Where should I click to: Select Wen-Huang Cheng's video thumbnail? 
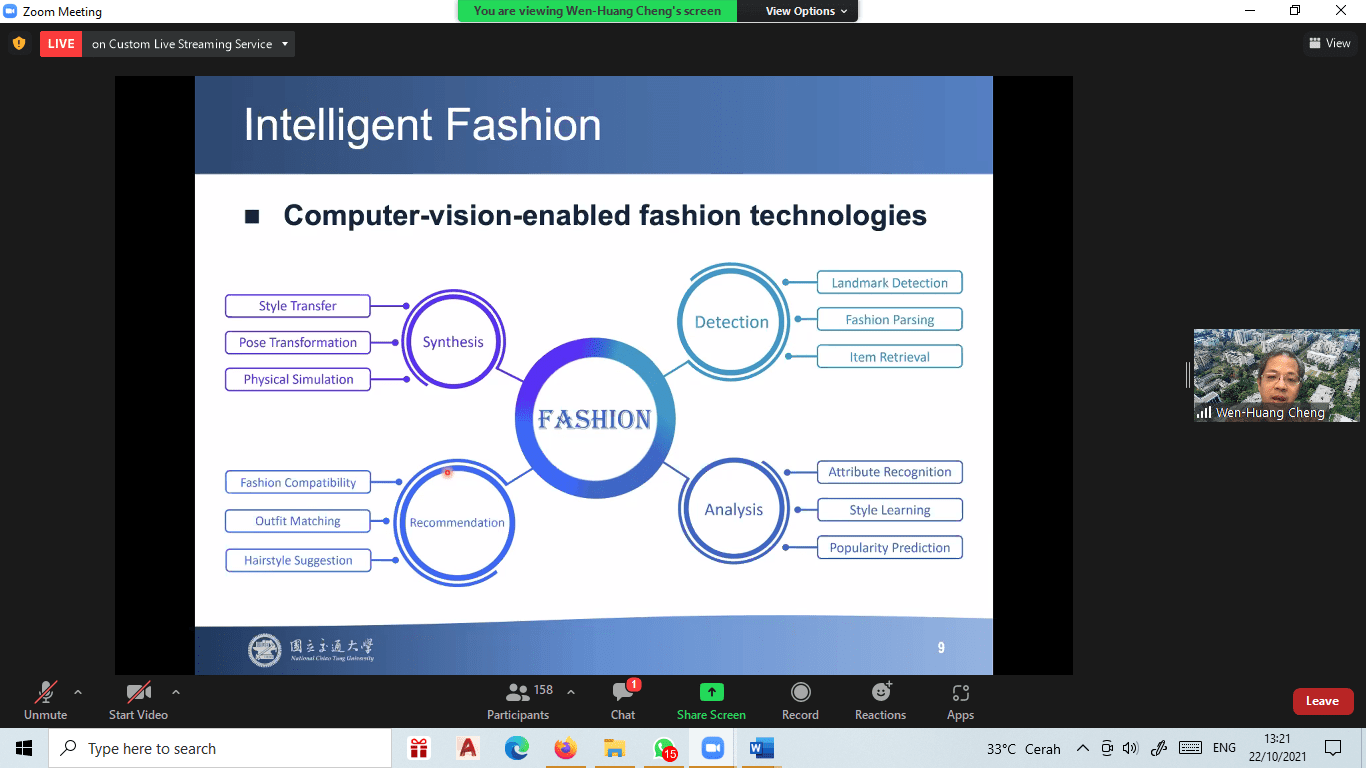point(1276,375)
